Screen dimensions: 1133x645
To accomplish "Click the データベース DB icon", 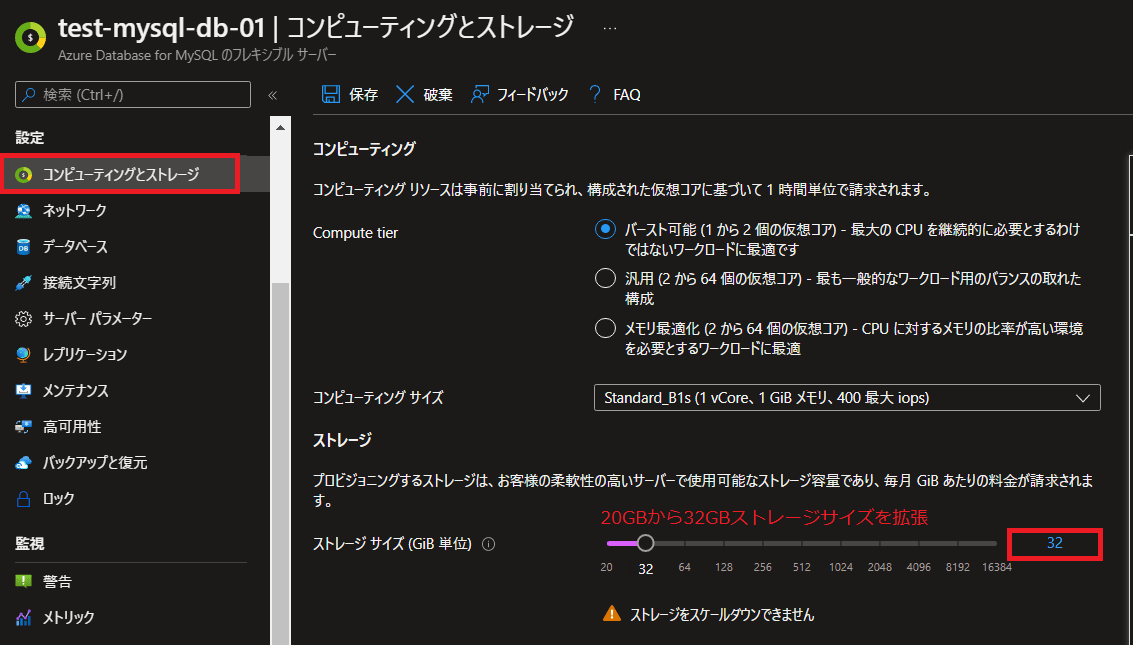I will [x=24, y=247].
